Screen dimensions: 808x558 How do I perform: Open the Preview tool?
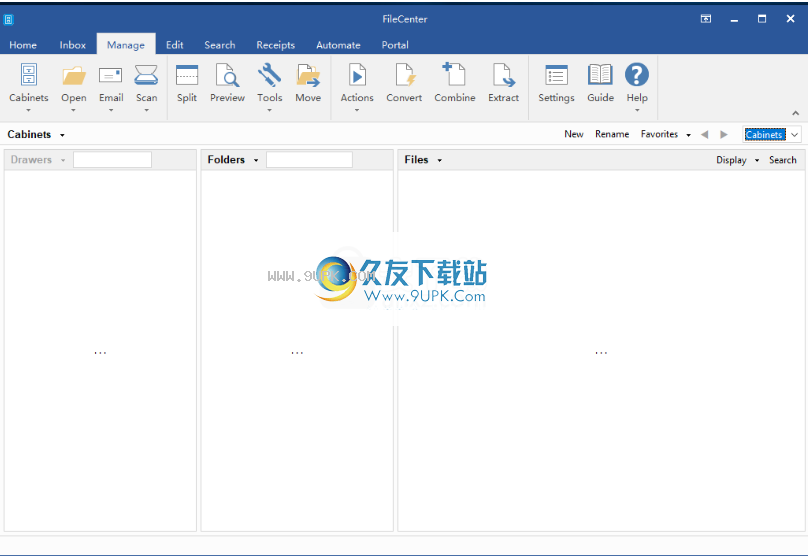(x=227, y=75)
